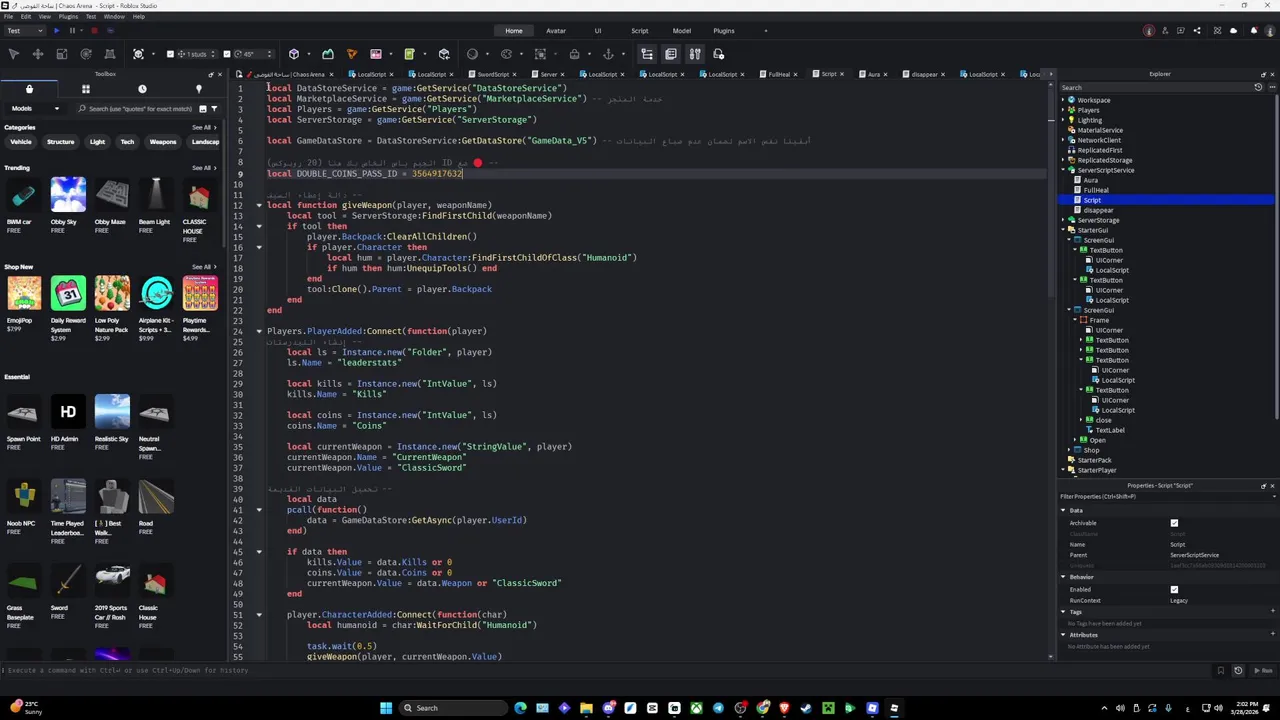The width and height of the screenshot is (1280, 720).
Task: Open the orange character/avatar icon in toolbar
Action: [x=352, y=54]
